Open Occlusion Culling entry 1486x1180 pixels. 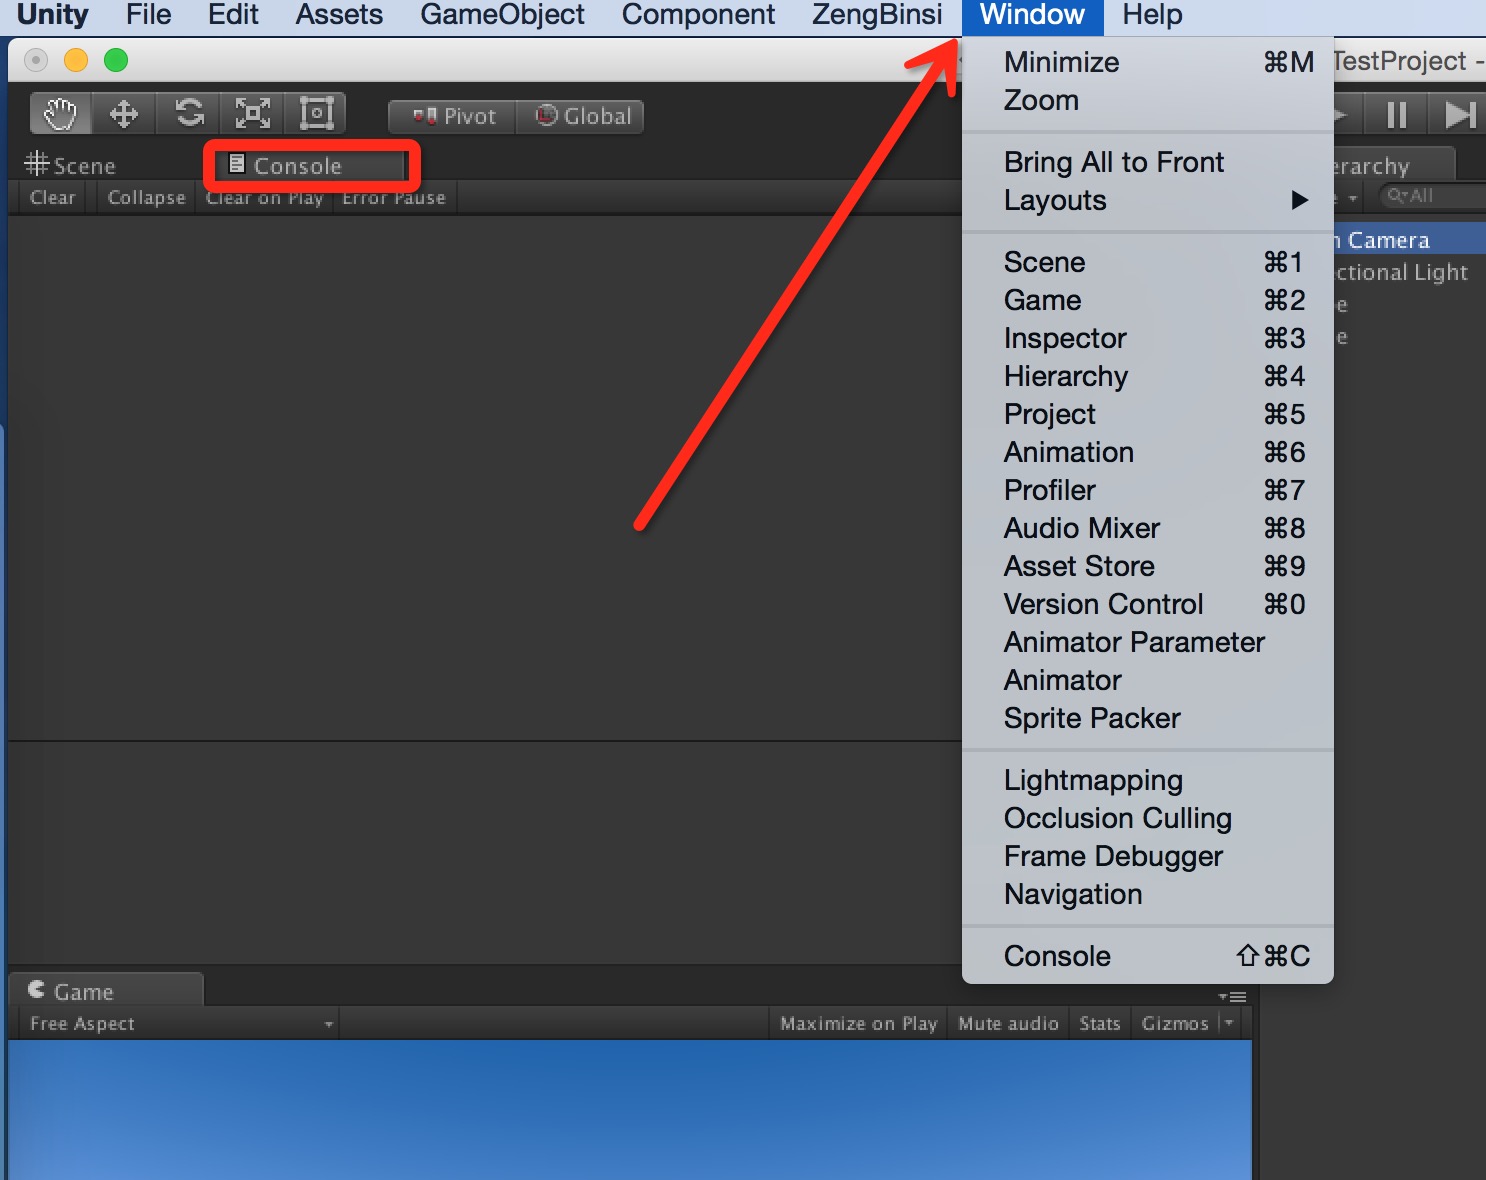[x=1148, y=818]
